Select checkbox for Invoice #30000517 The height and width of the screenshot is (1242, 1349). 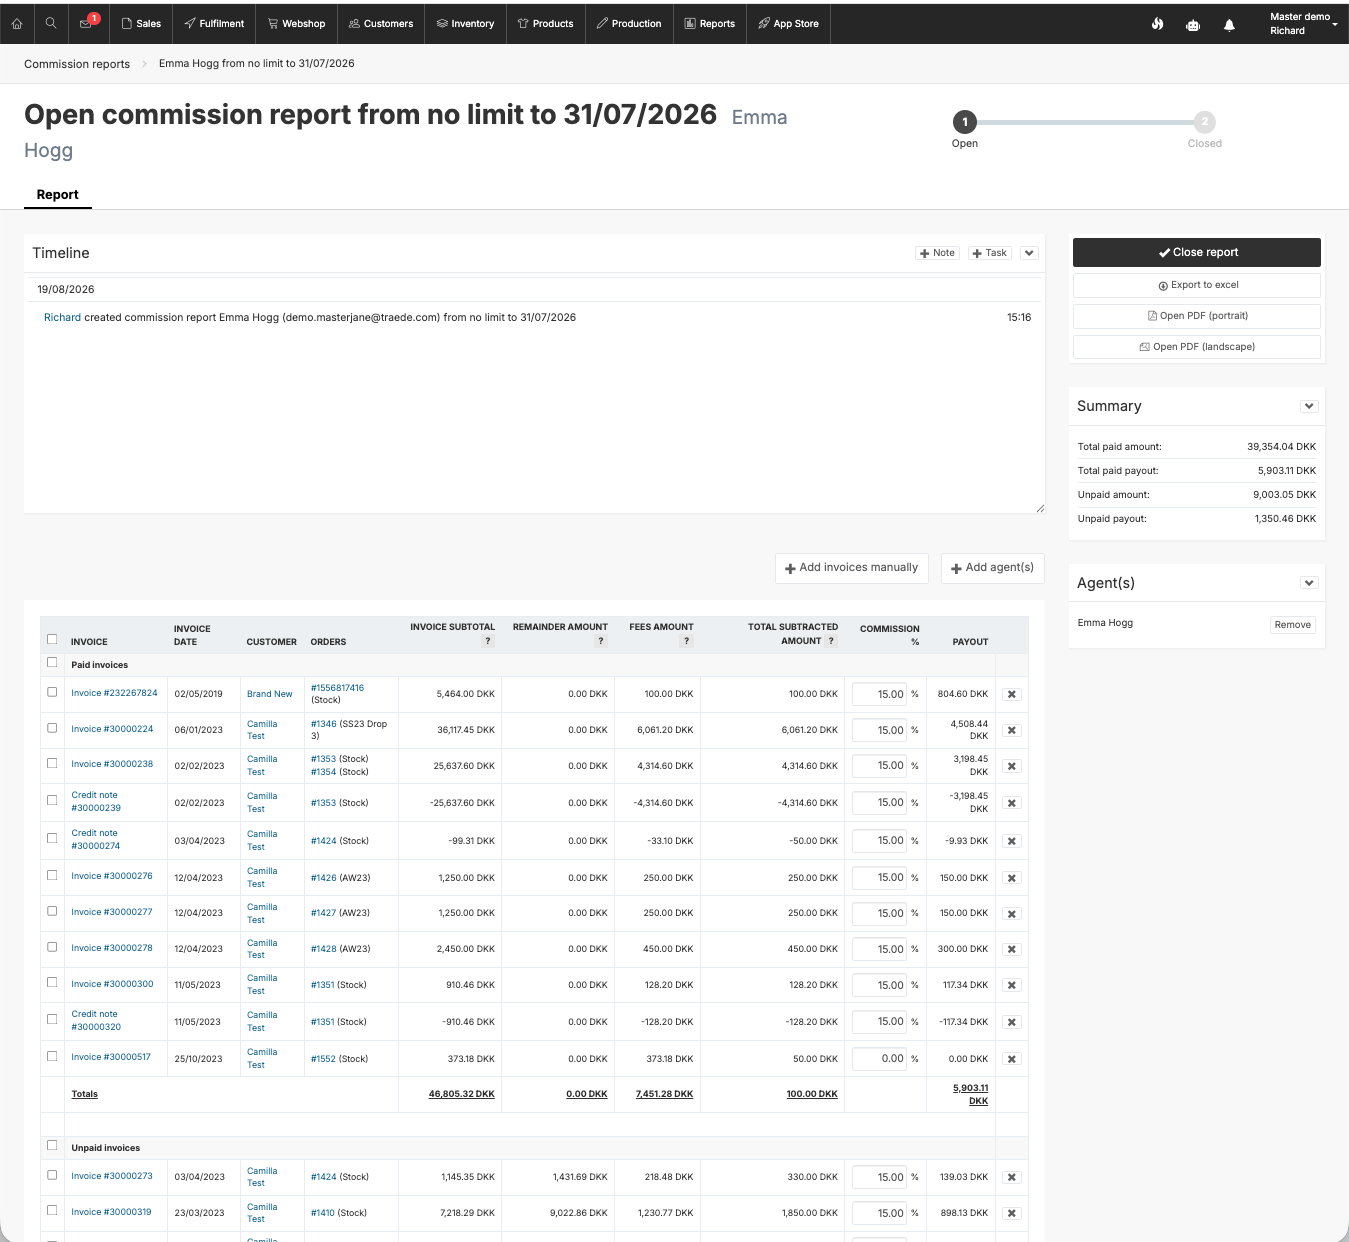[x=52, y=1056]
